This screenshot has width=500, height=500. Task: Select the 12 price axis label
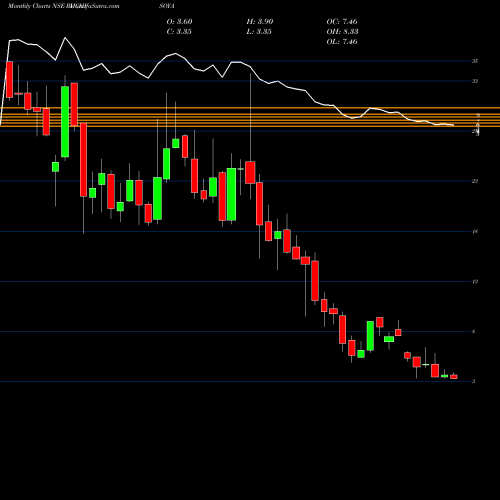click(475, 282)
